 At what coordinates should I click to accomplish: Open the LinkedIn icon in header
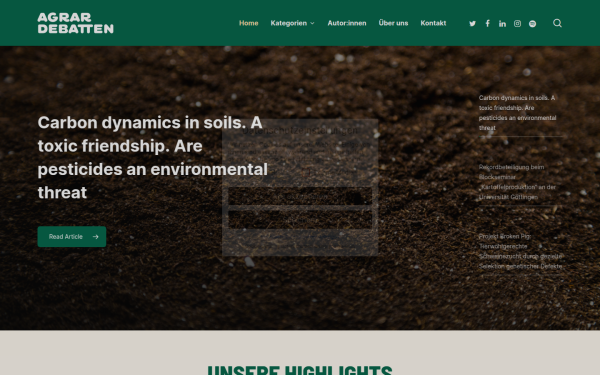tap(502, 23)
